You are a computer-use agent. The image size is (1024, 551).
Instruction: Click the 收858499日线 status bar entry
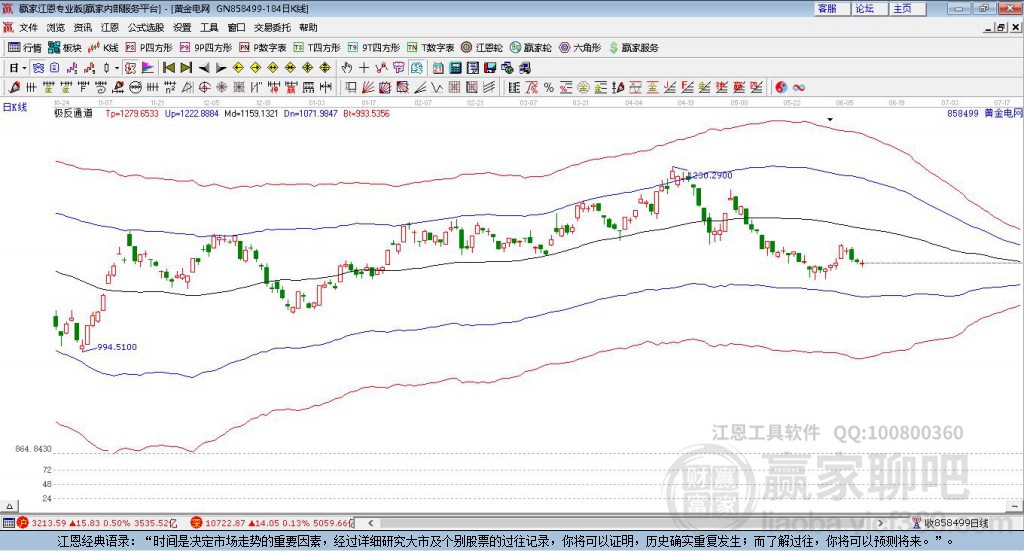951,523
